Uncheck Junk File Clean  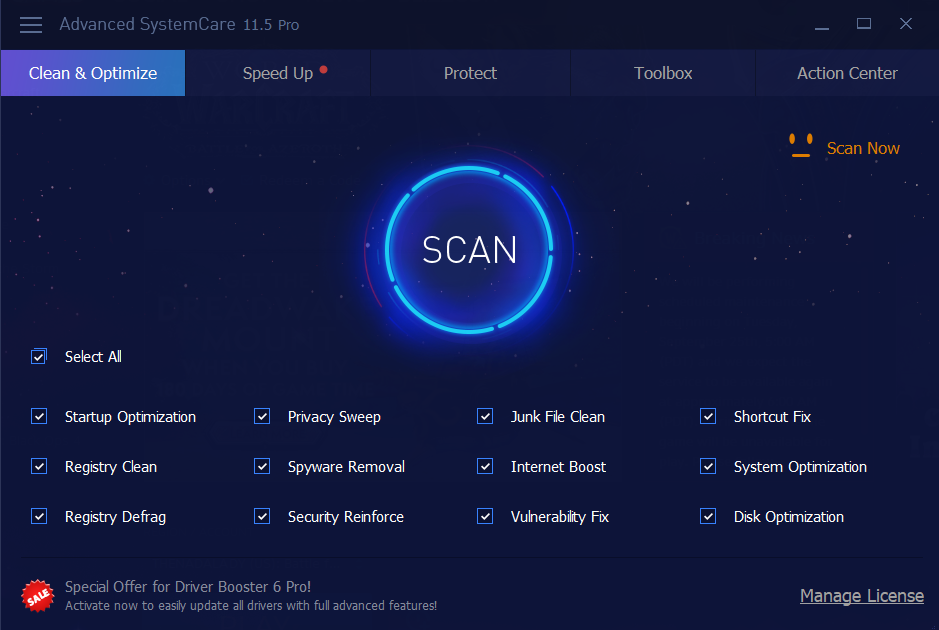pyautogui.click(x=485, y=416)
